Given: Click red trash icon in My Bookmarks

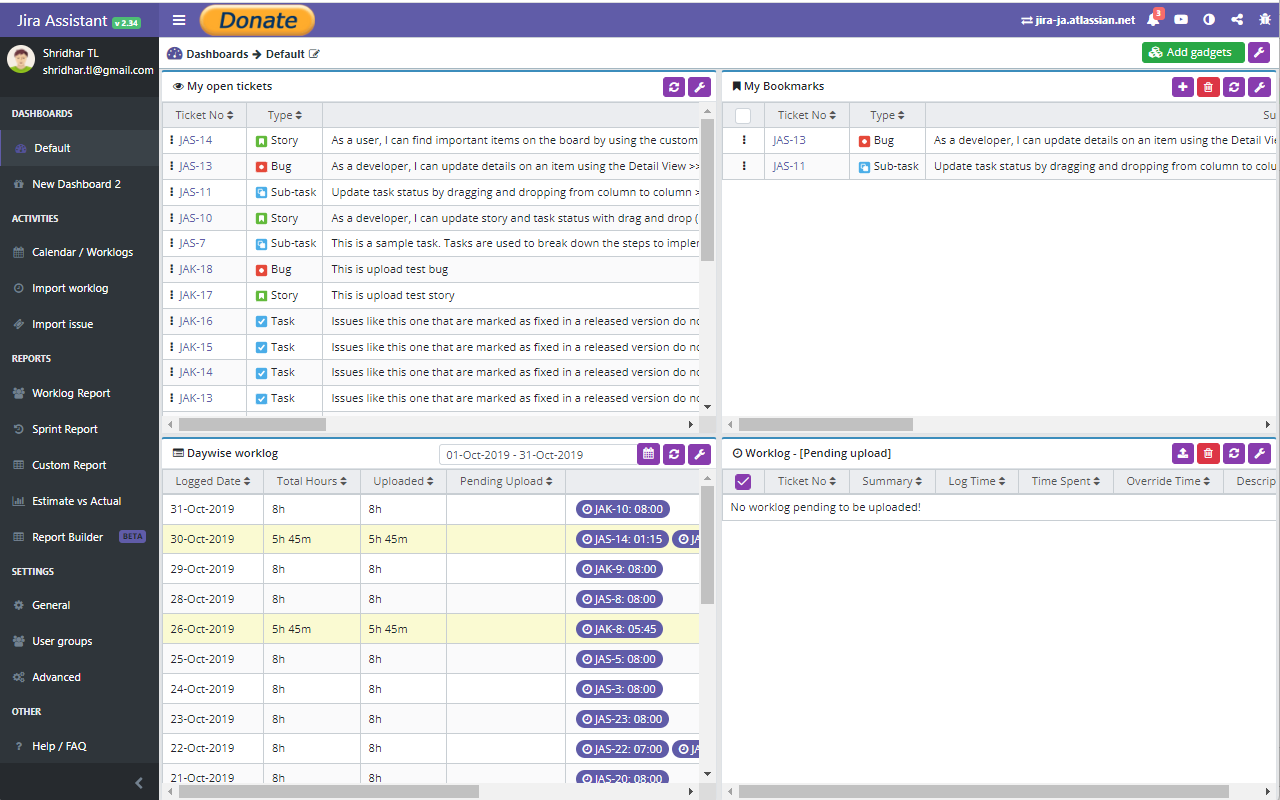Looking at the screenshot, I should point(1208,87).
